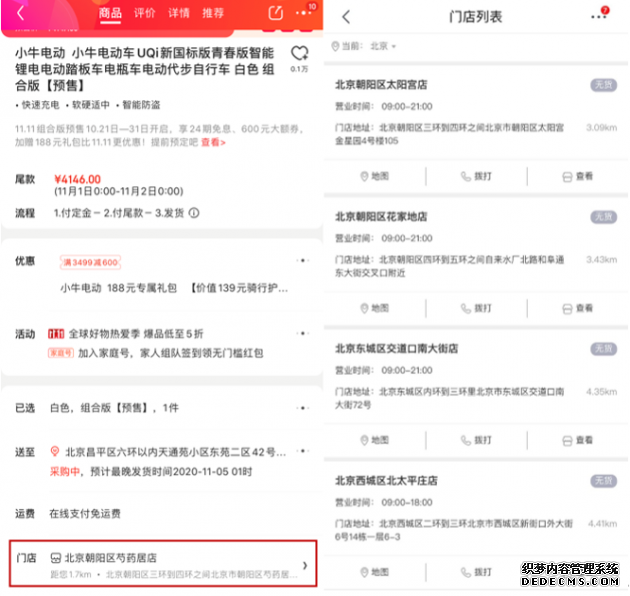Image resolution: width=630 pixels, height=596 pixels.
Task: Open the more options dots on product page
Action: [303, 13]
